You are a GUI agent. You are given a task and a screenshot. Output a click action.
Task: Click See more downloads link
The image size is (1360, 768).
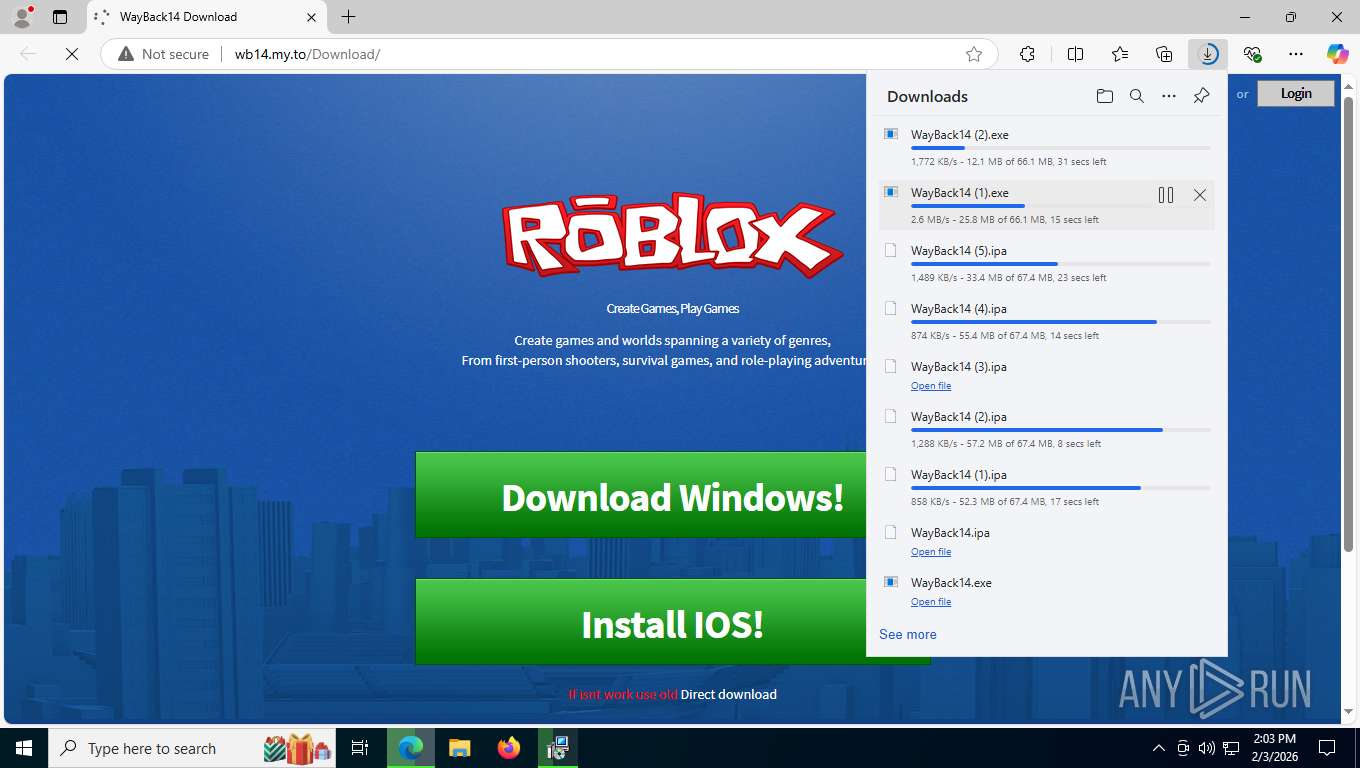click(907, 634)
